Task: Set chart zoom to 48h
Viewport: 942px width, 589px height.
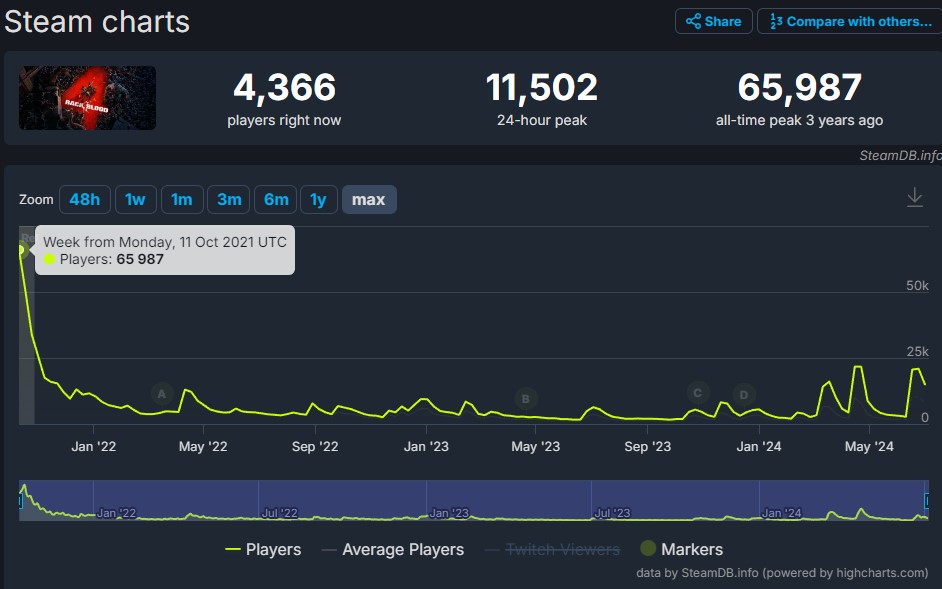Action: (x=85, y=200)
